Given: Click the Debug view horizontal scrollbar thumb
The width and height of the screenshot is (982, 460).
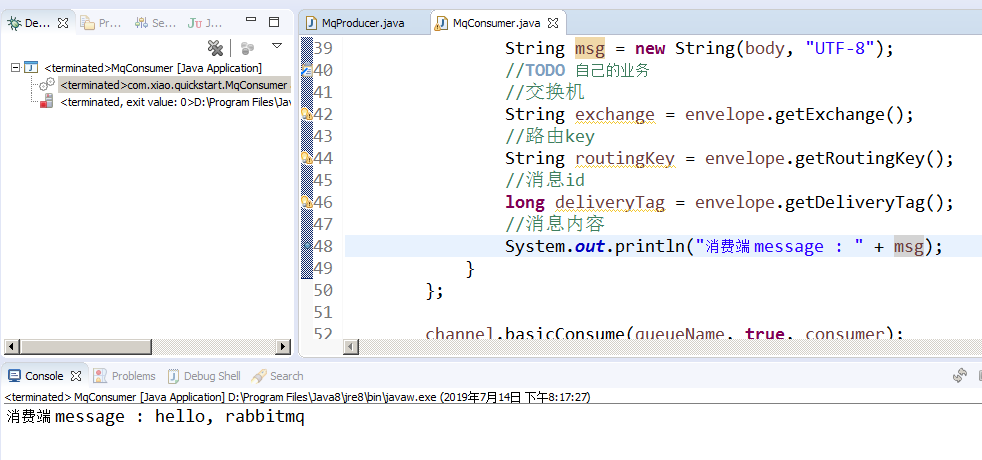Looking at the screenshot, I should tap(85, 346).
